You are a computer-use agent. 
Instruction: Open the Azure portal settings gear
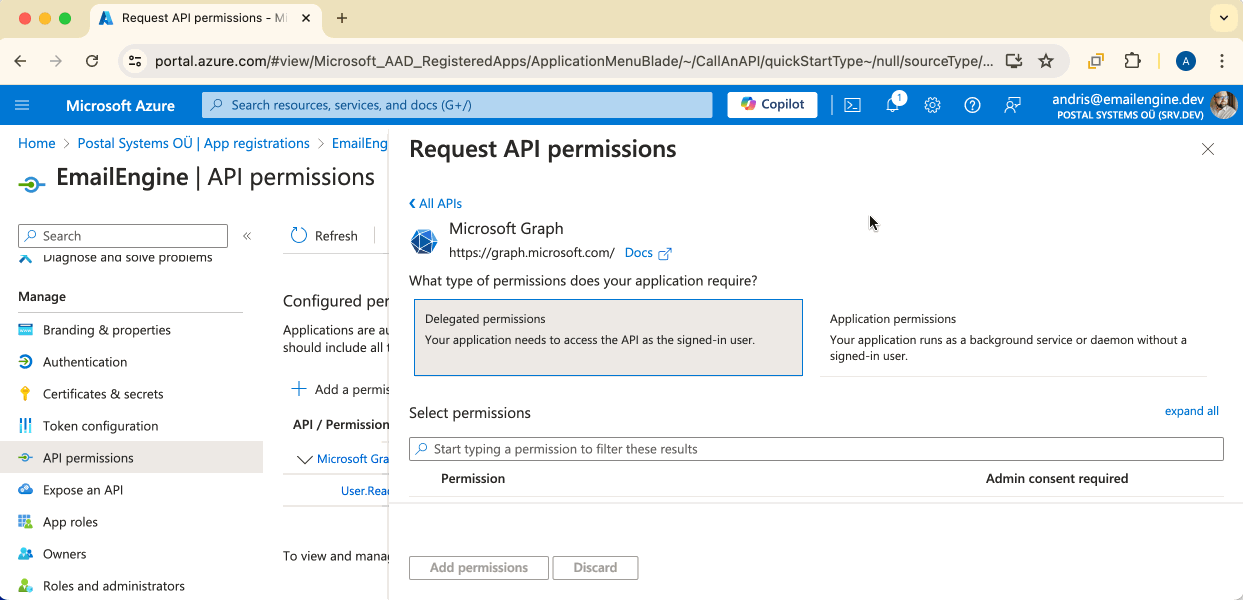(932, 105)
